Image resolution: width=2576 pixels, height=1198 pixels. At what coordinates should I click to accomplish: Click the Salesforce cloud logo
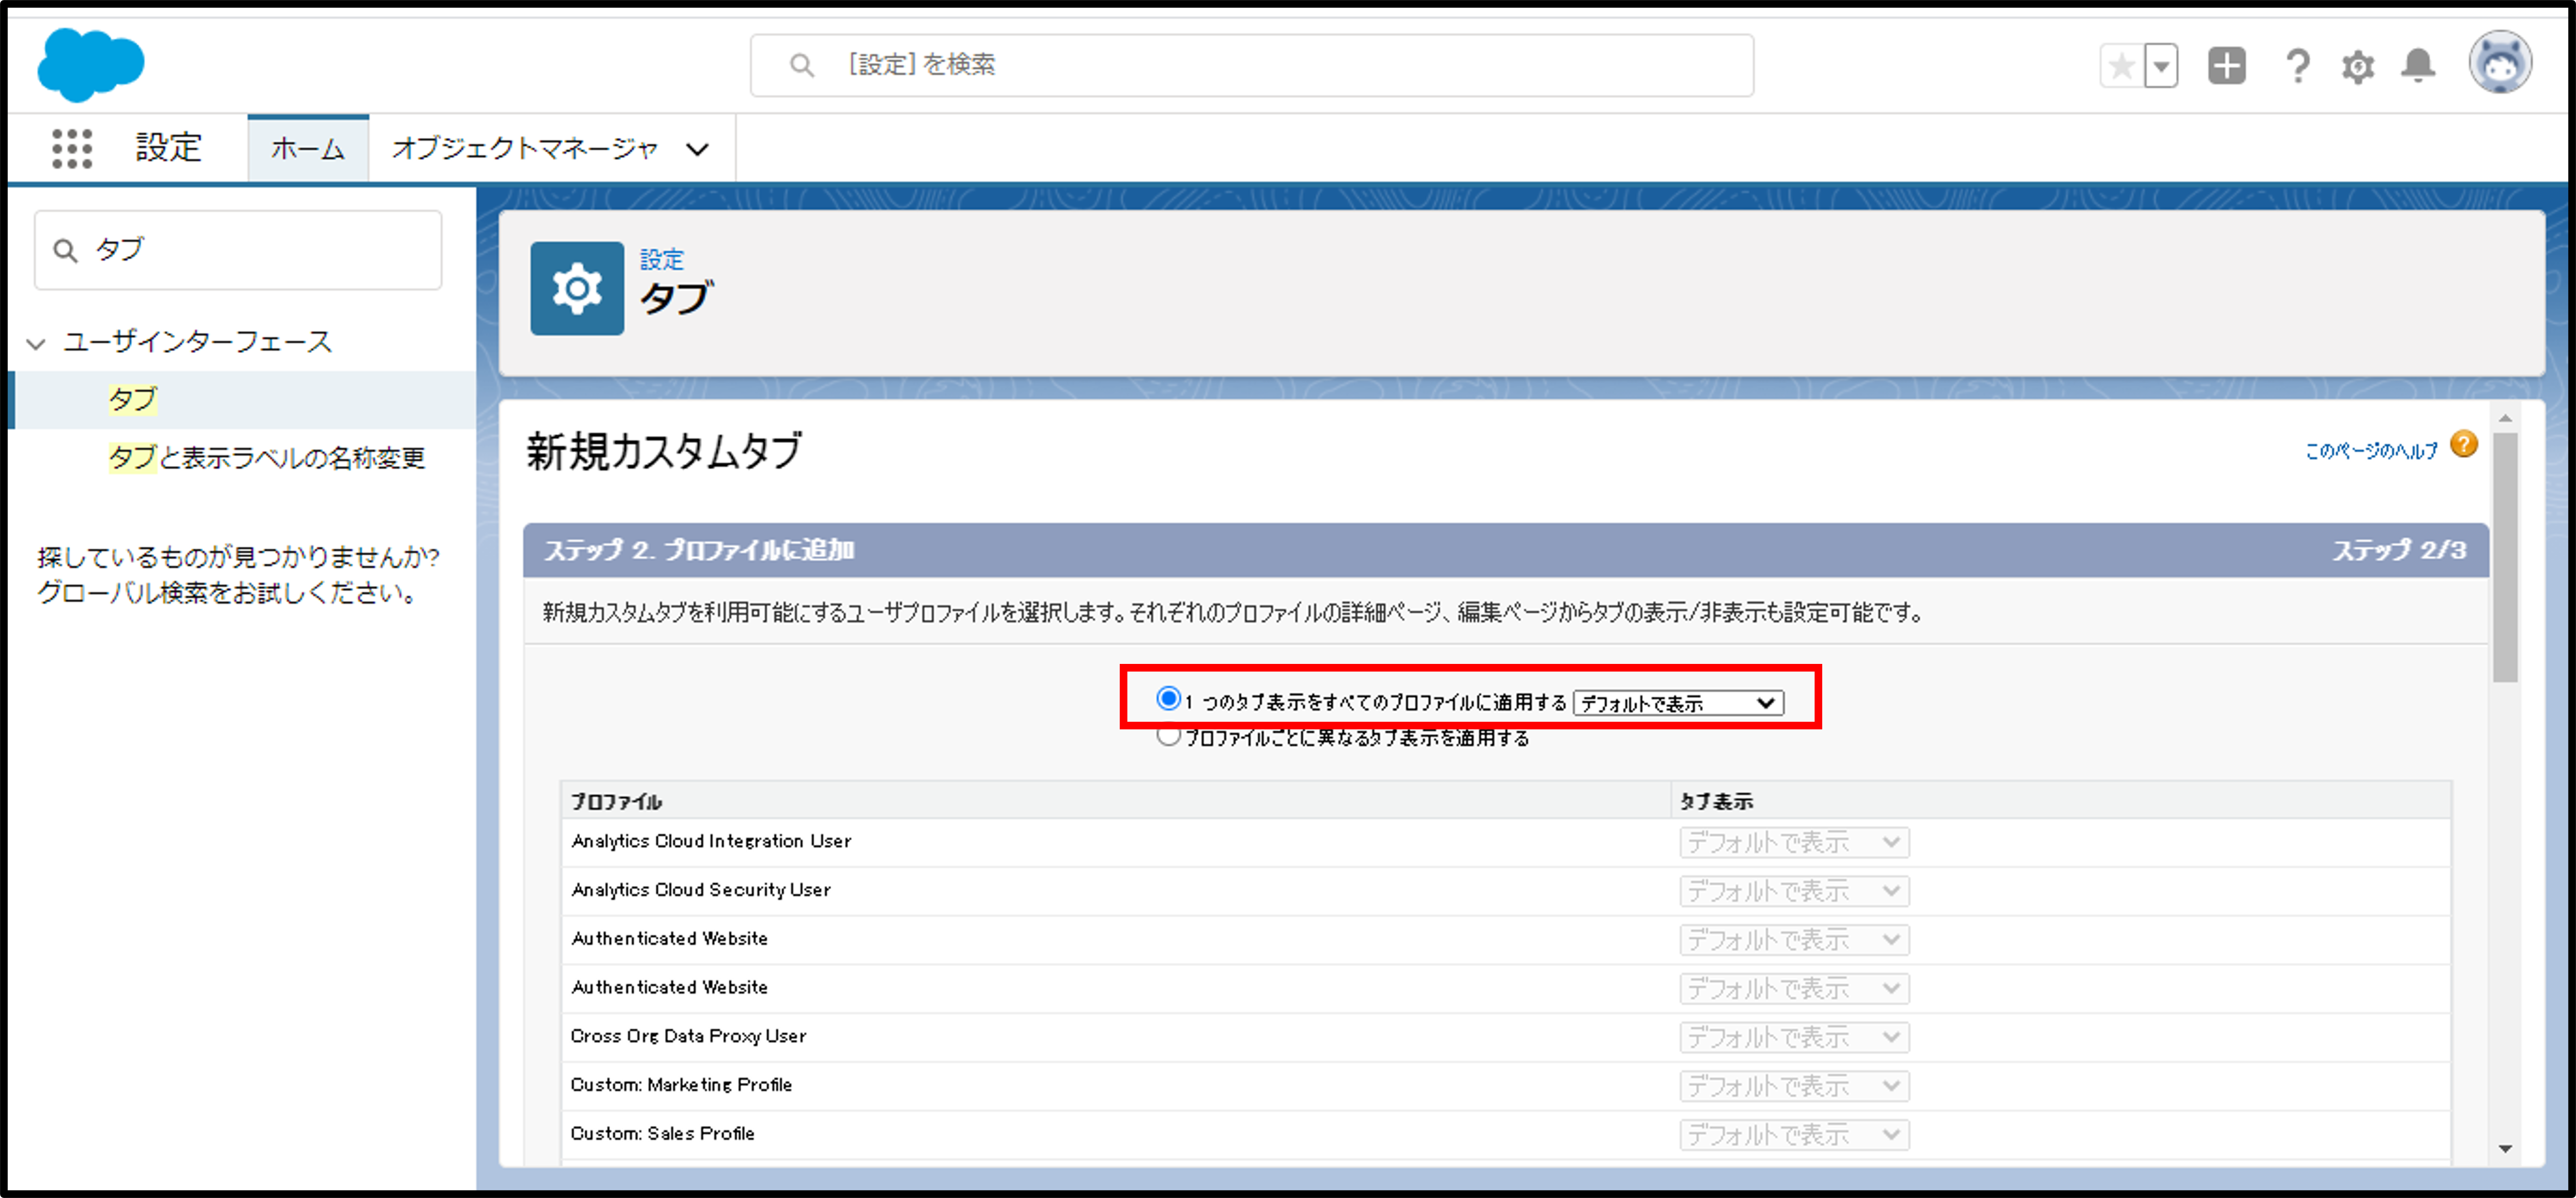90,64
